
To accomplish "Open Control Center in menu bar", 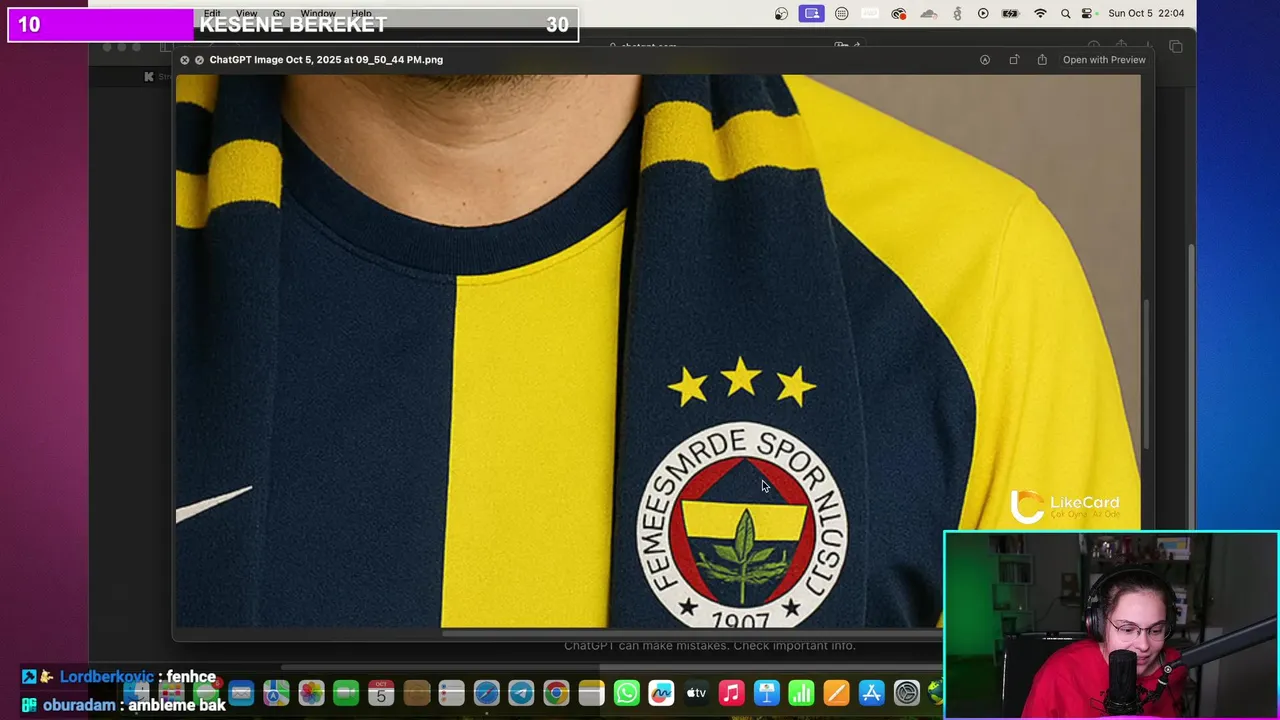I will (1087, 14).
